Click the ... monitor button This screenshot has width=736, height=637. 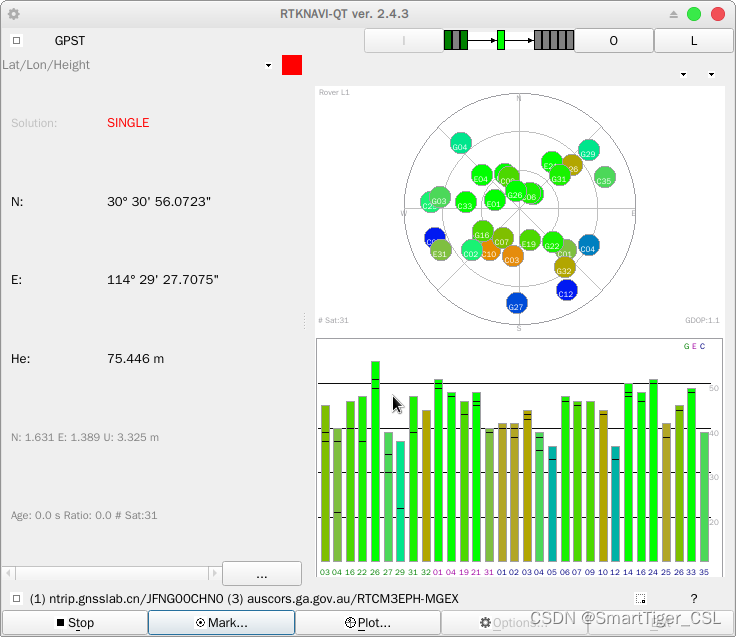click(261, 573)
